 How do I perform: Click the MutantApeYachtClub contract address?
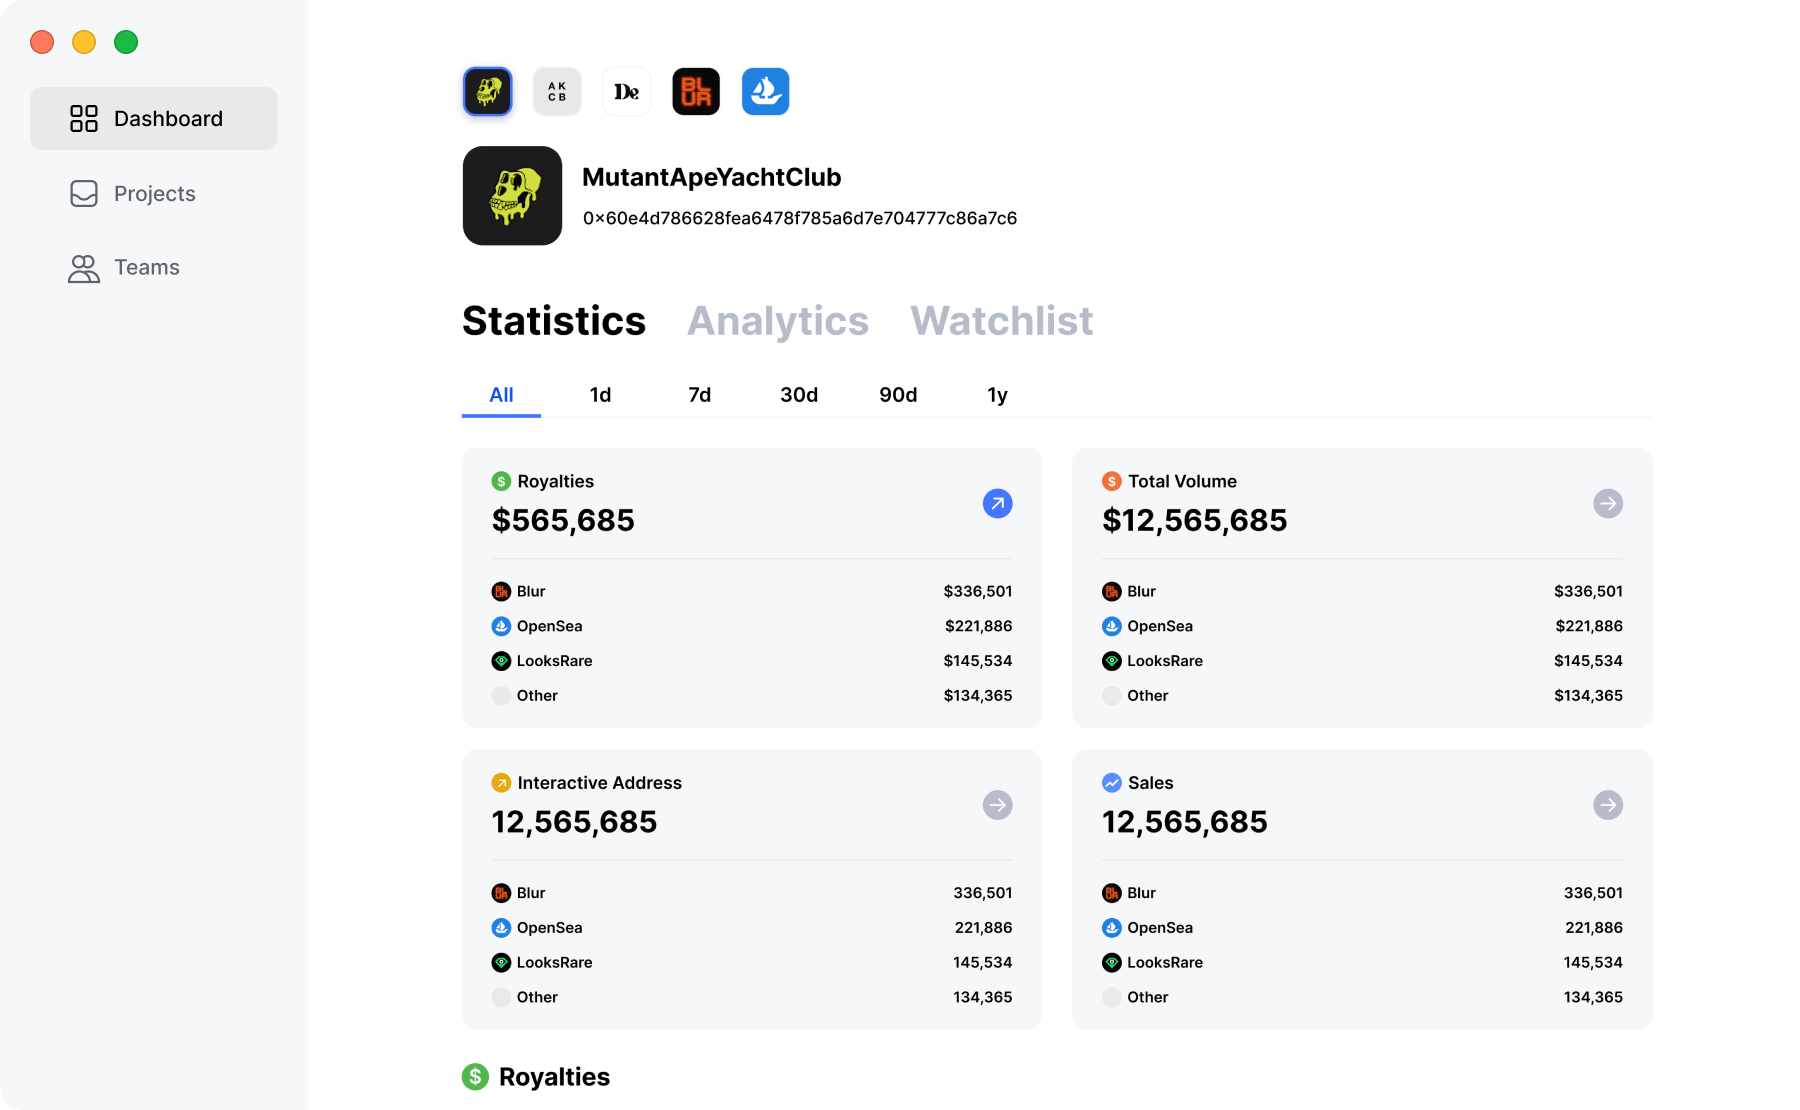(799, 218)
